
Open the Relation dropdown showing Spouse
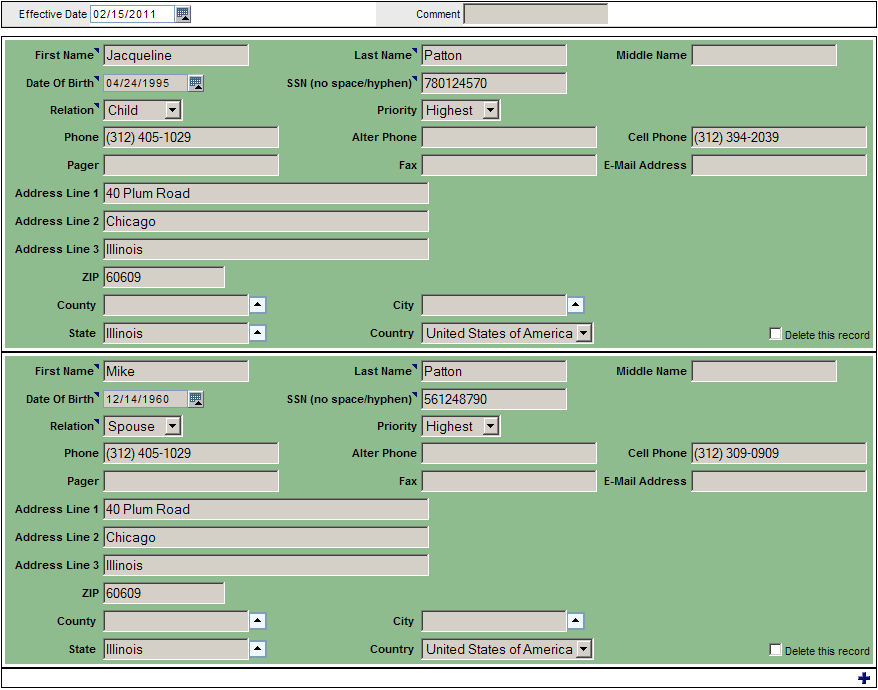coord(143,426)
